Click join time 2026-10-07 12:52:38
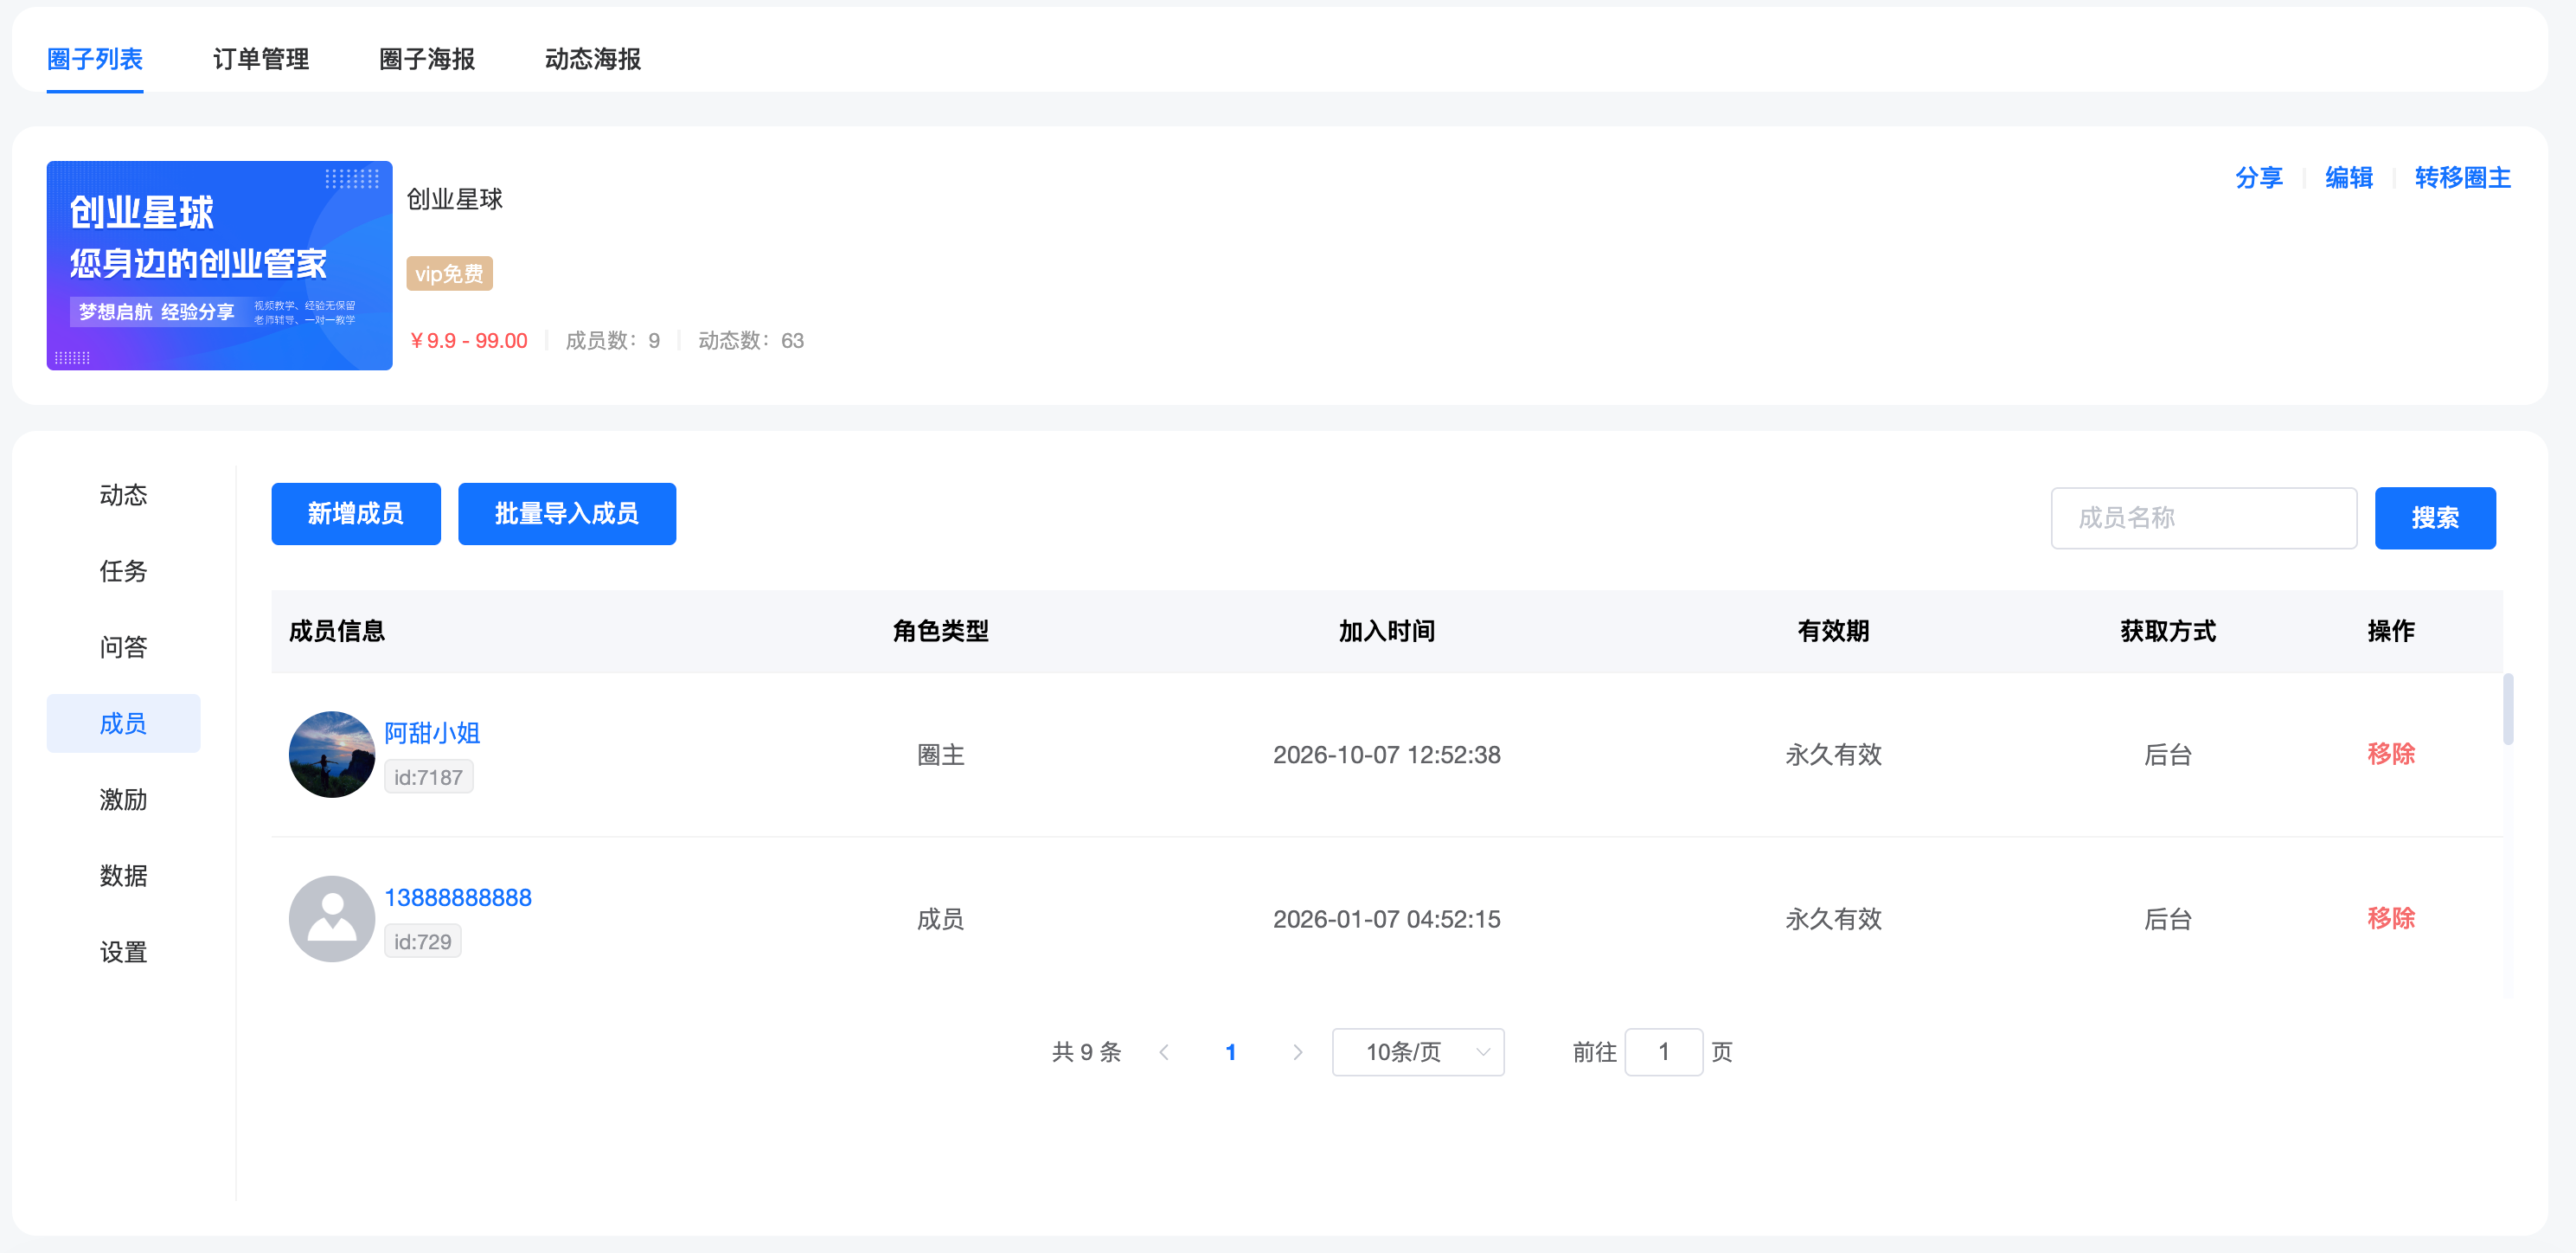This screenshot has width=2576, height=1253. (1387, 755)
